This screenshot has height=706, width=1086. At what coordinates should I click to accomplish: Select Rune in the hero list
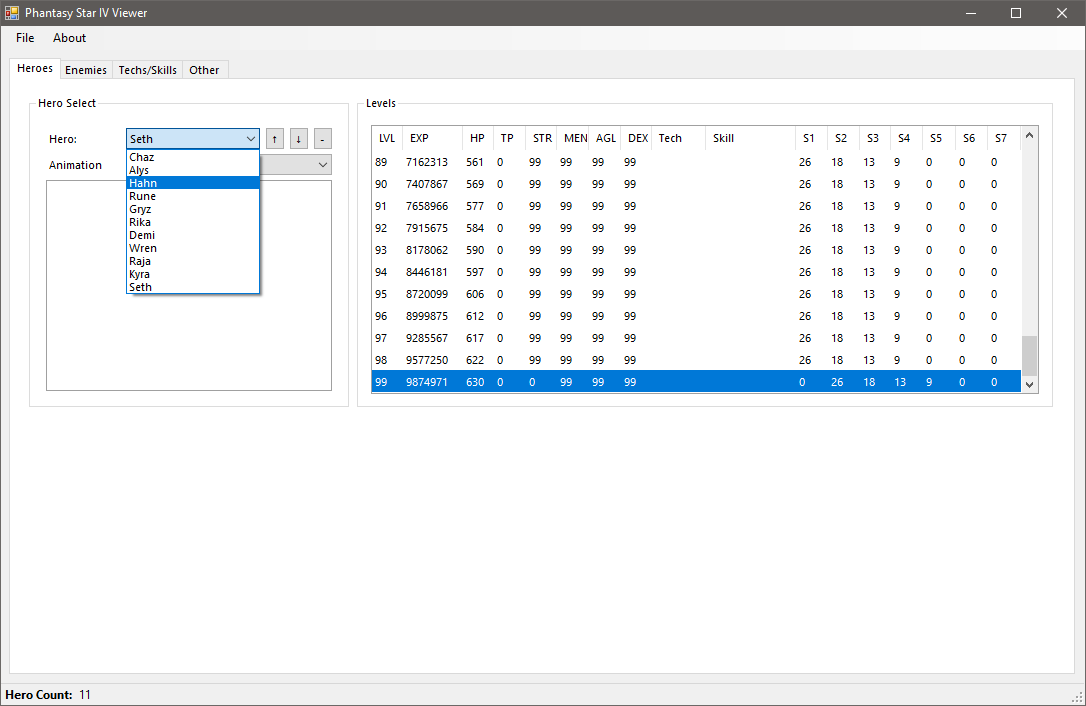[193, 196]
